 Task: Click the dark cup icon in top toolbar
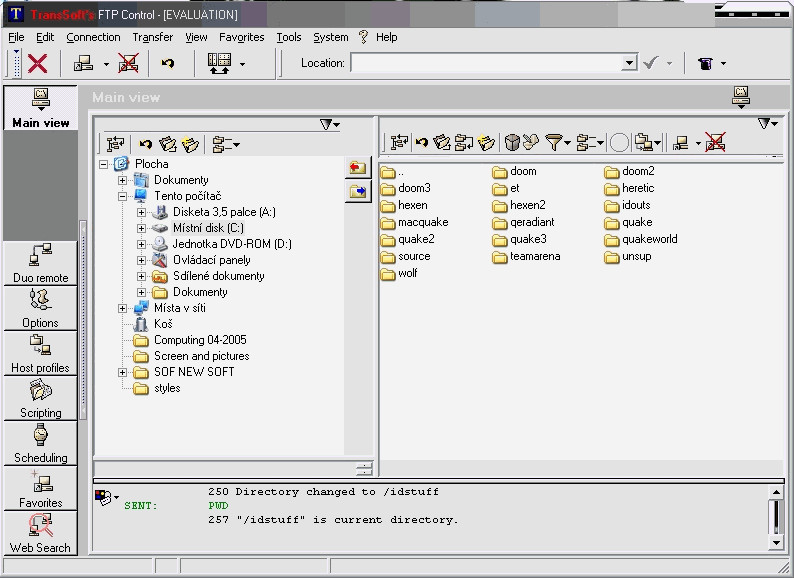point(705,63)
